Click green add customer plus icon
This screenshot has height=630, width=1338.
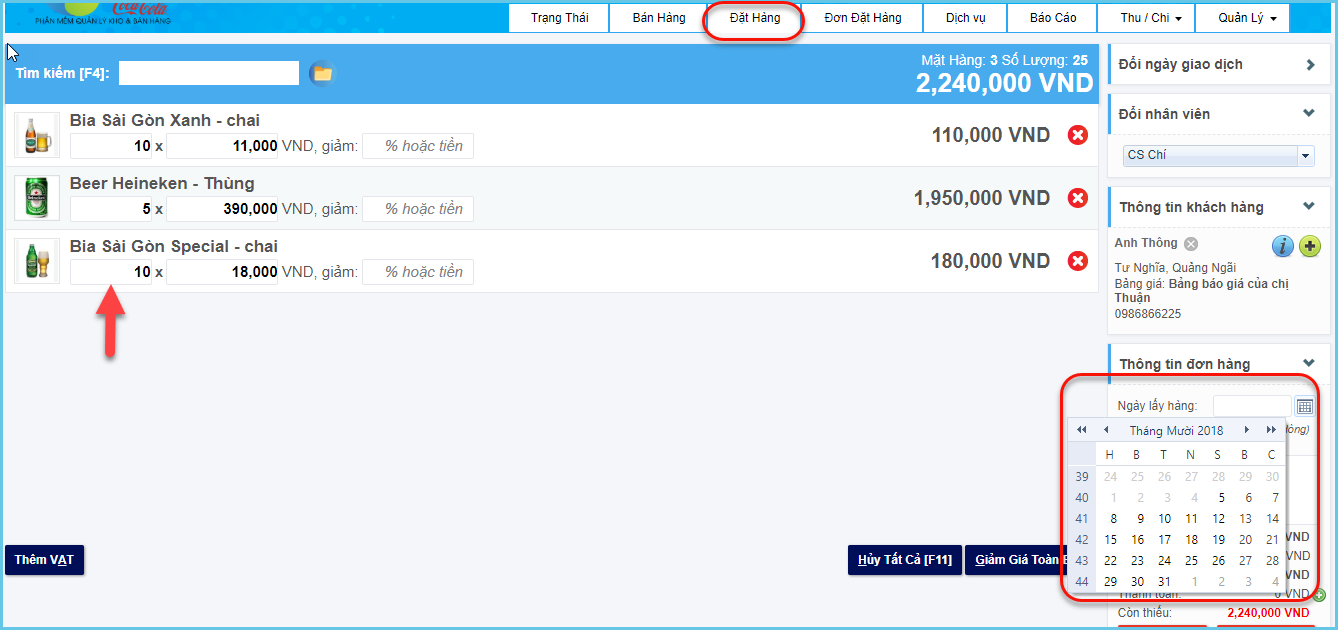(1309, 246)
